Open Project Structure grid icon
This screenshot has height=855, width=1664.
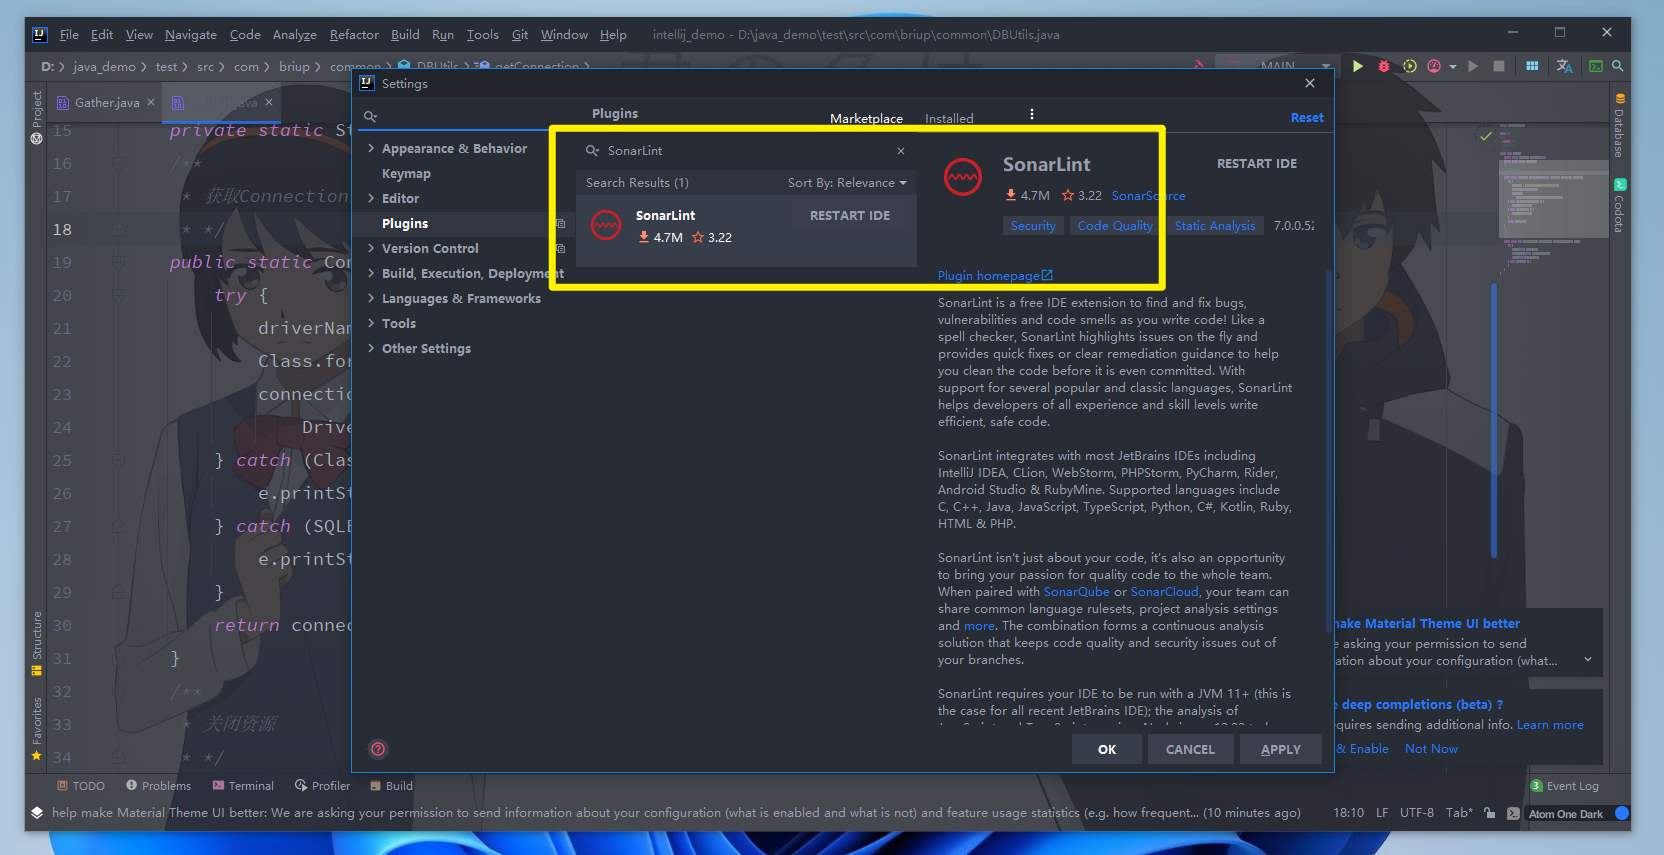pos(1532,66)
